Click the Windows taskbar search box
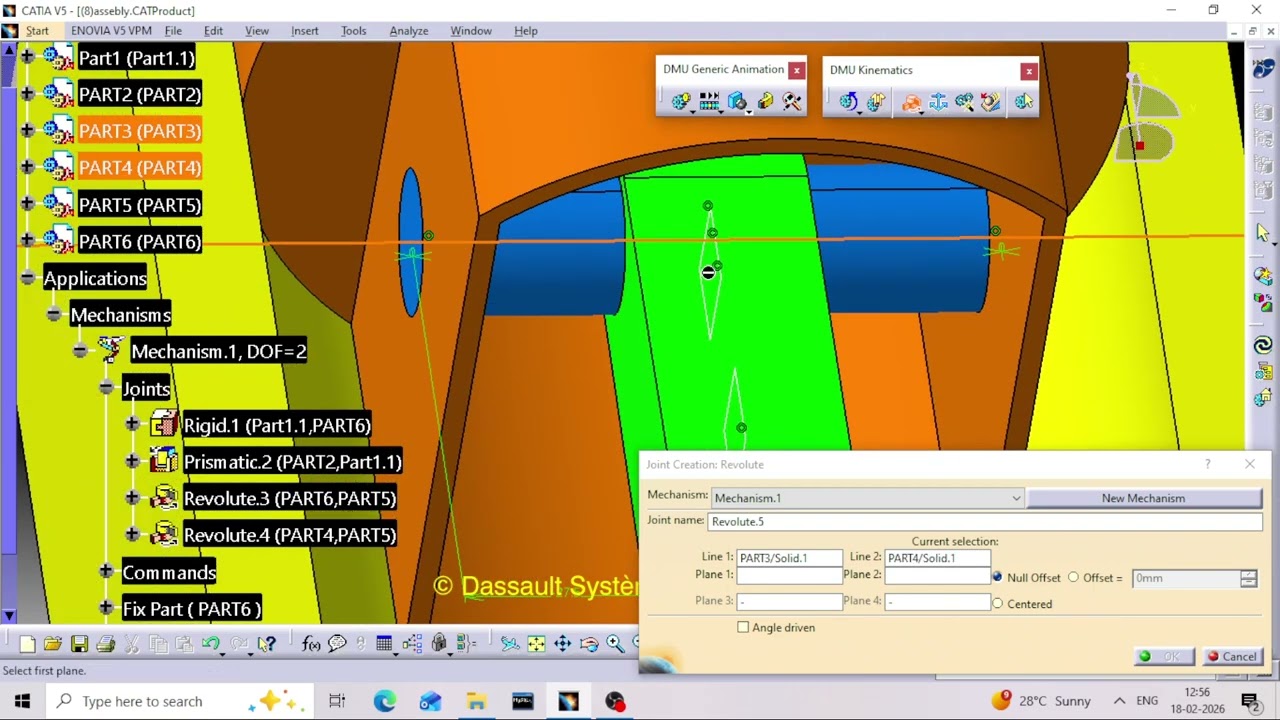The height and width of the screenshot is (720, 1280). pos(180,701)
